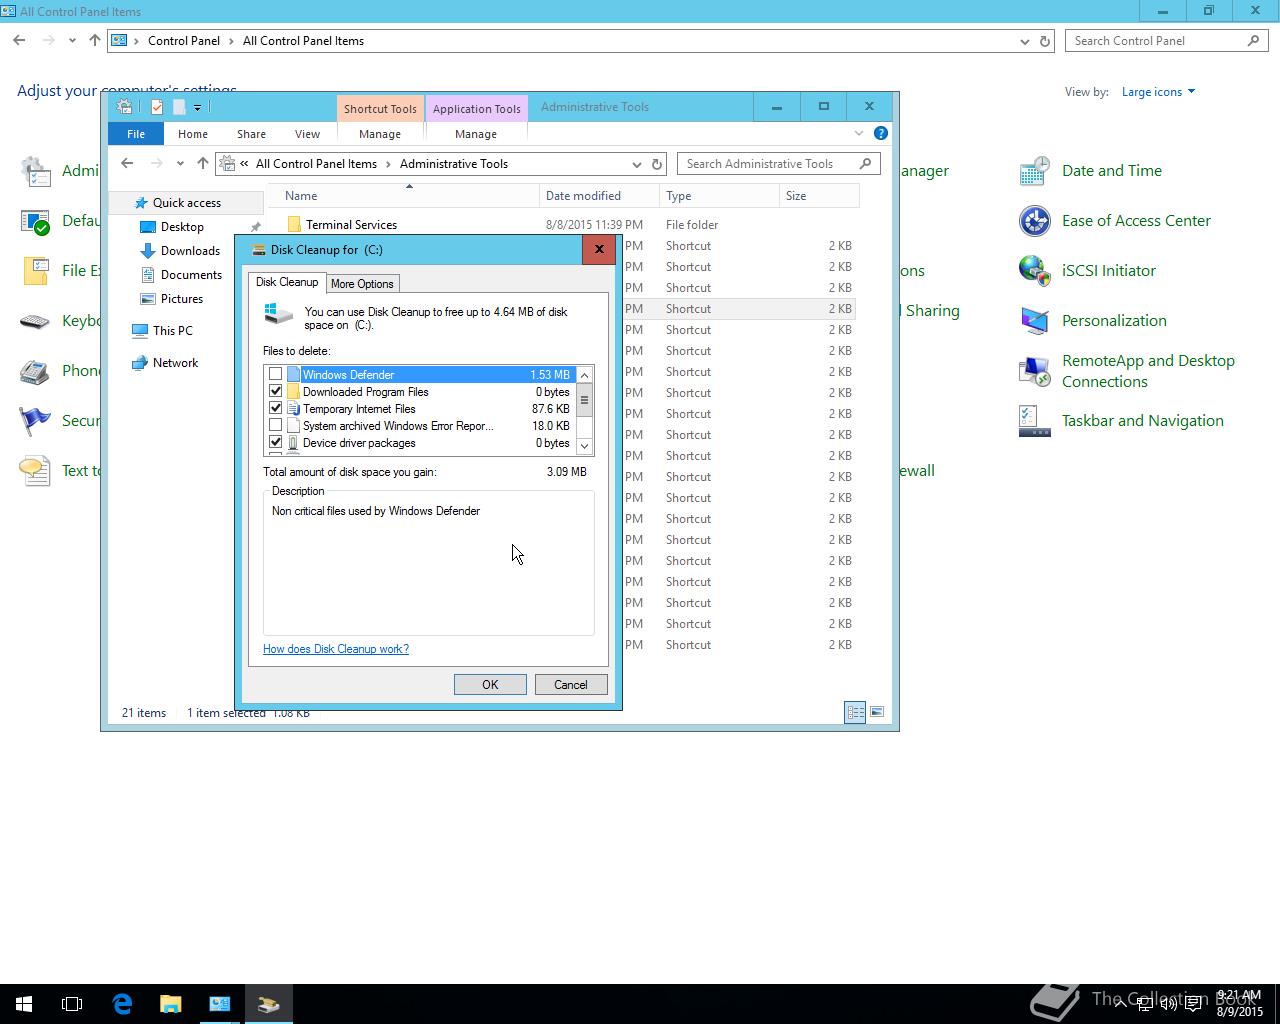This screenshot has width=1280, height=1024.
Task: Open Desktop in navigation pane
Action: coord(182,227)
